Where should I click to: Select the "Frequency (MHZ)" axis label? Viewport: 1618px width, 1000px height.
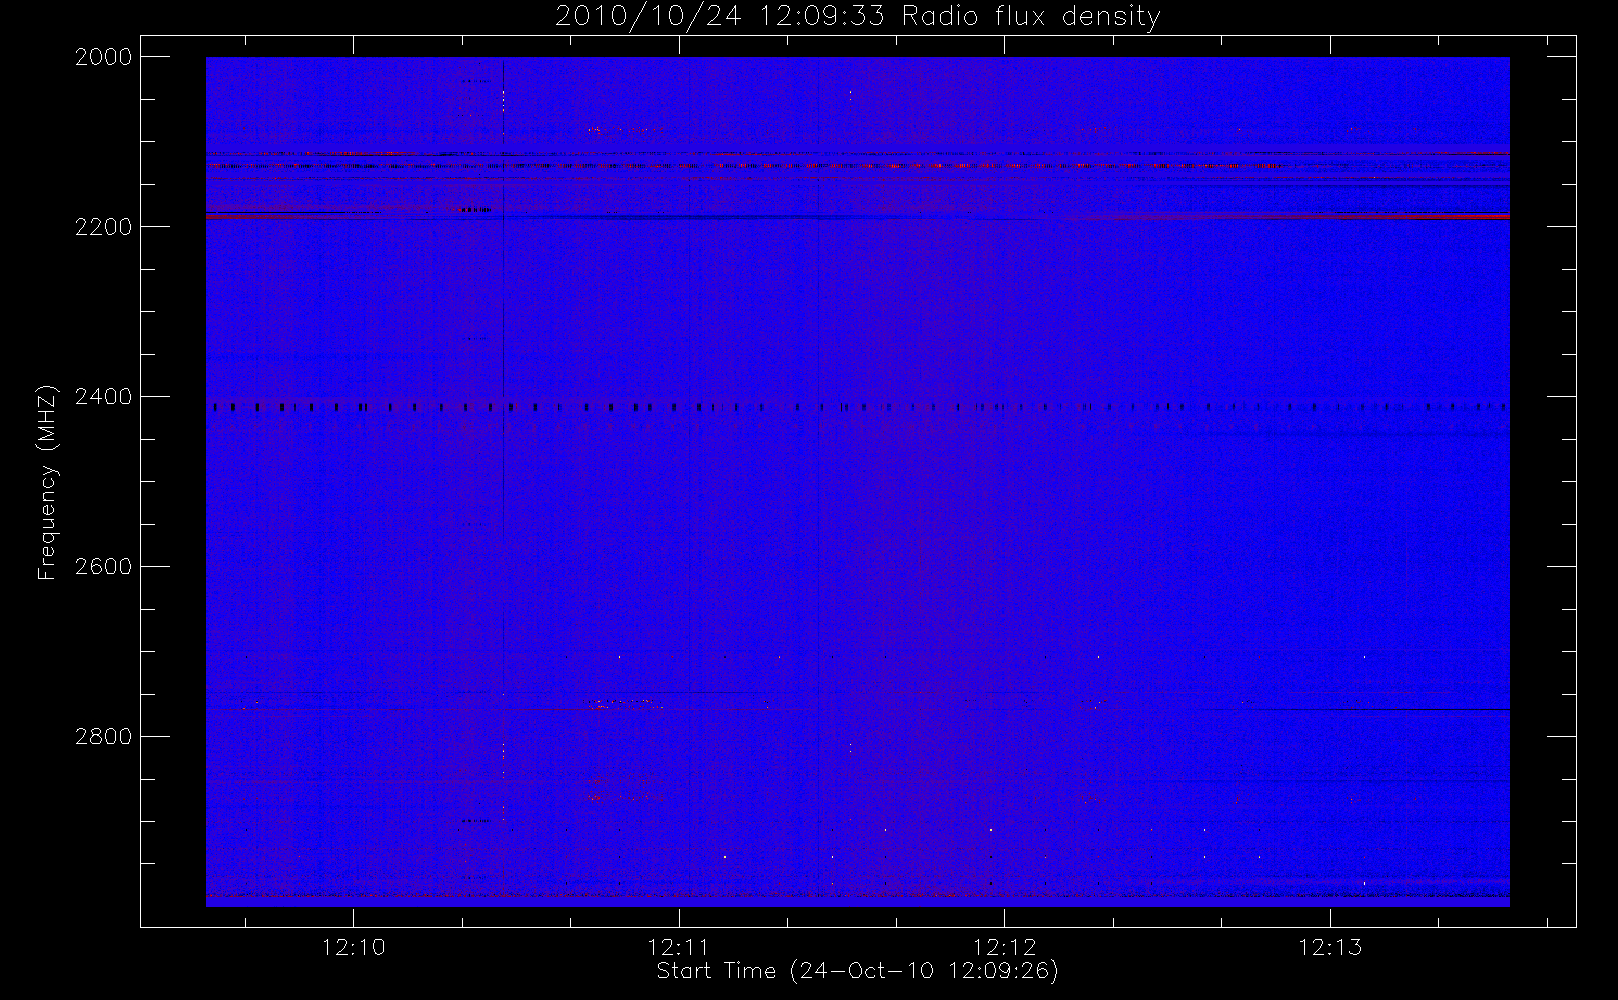pyautogui.click(x=47, y=482)
